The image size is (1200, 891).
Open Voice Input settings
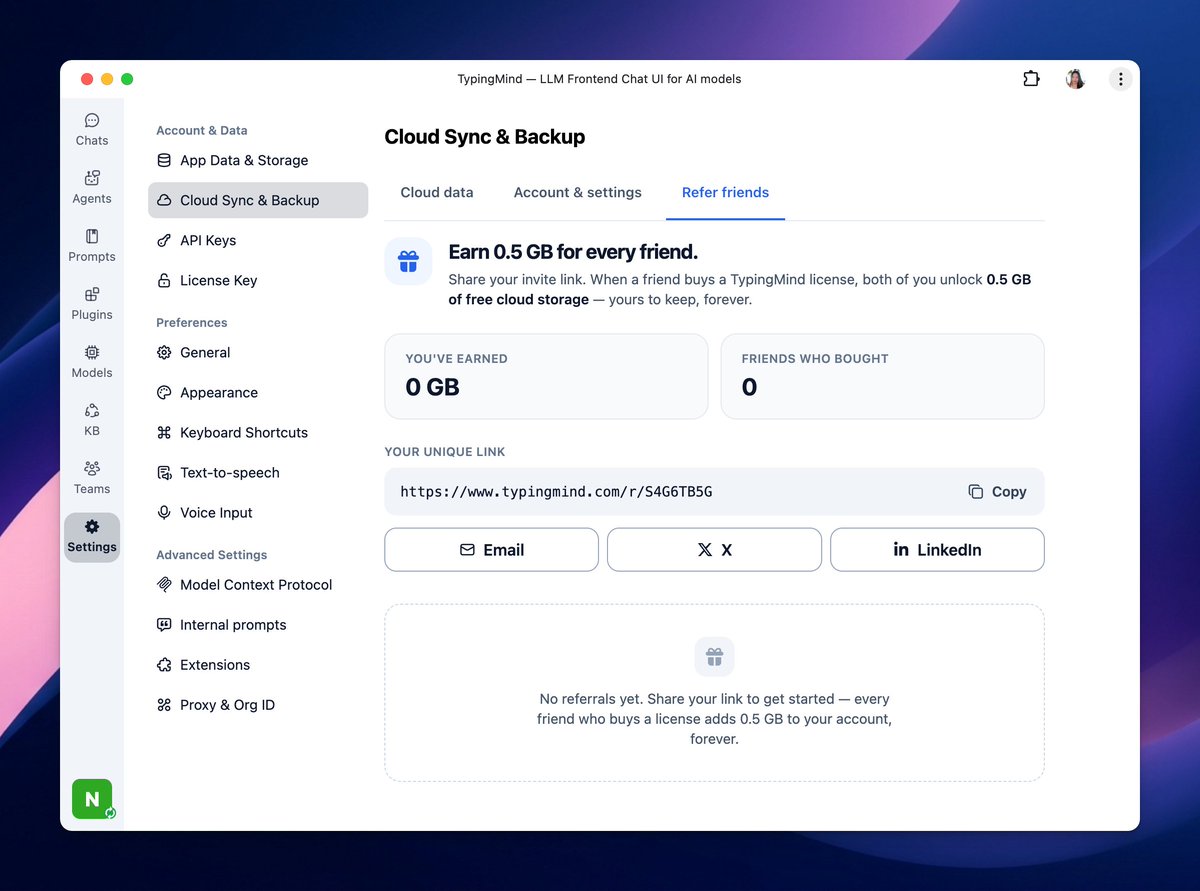258,512
